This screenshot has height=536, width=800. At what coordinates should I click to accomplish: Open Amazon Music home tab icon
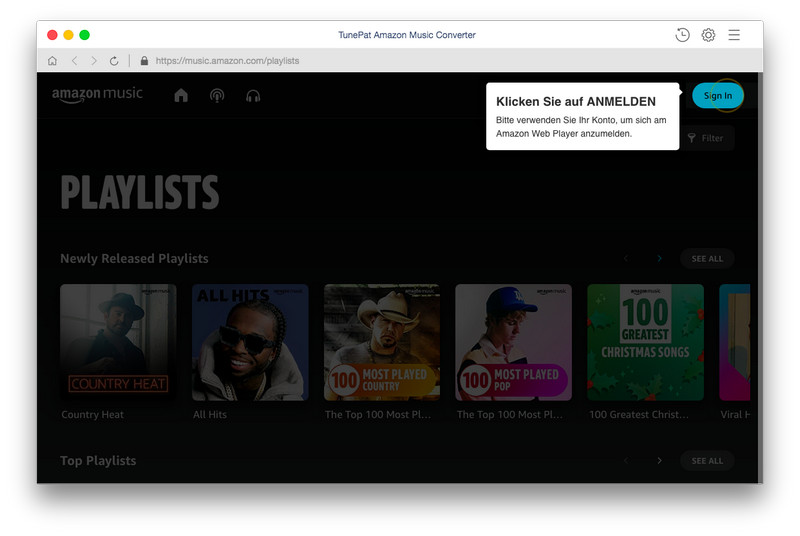pyautogui.click(x=181, y=95)
